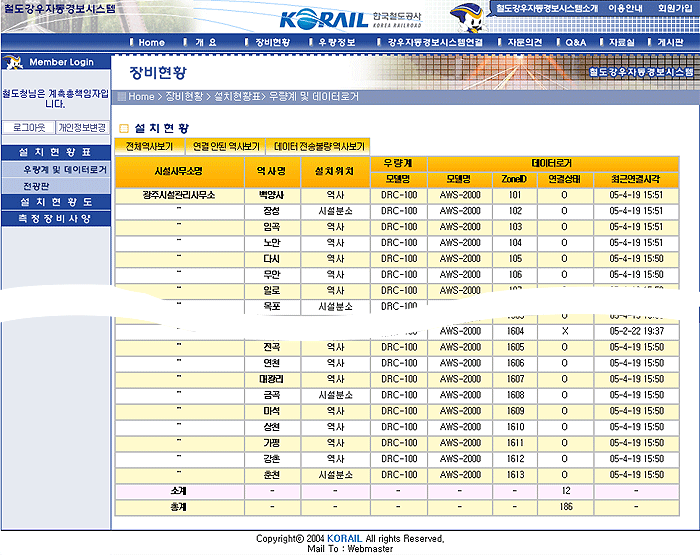700x555 pixels.
Task: Click the 회원가입 link at top right
Action: coord(676,8)
